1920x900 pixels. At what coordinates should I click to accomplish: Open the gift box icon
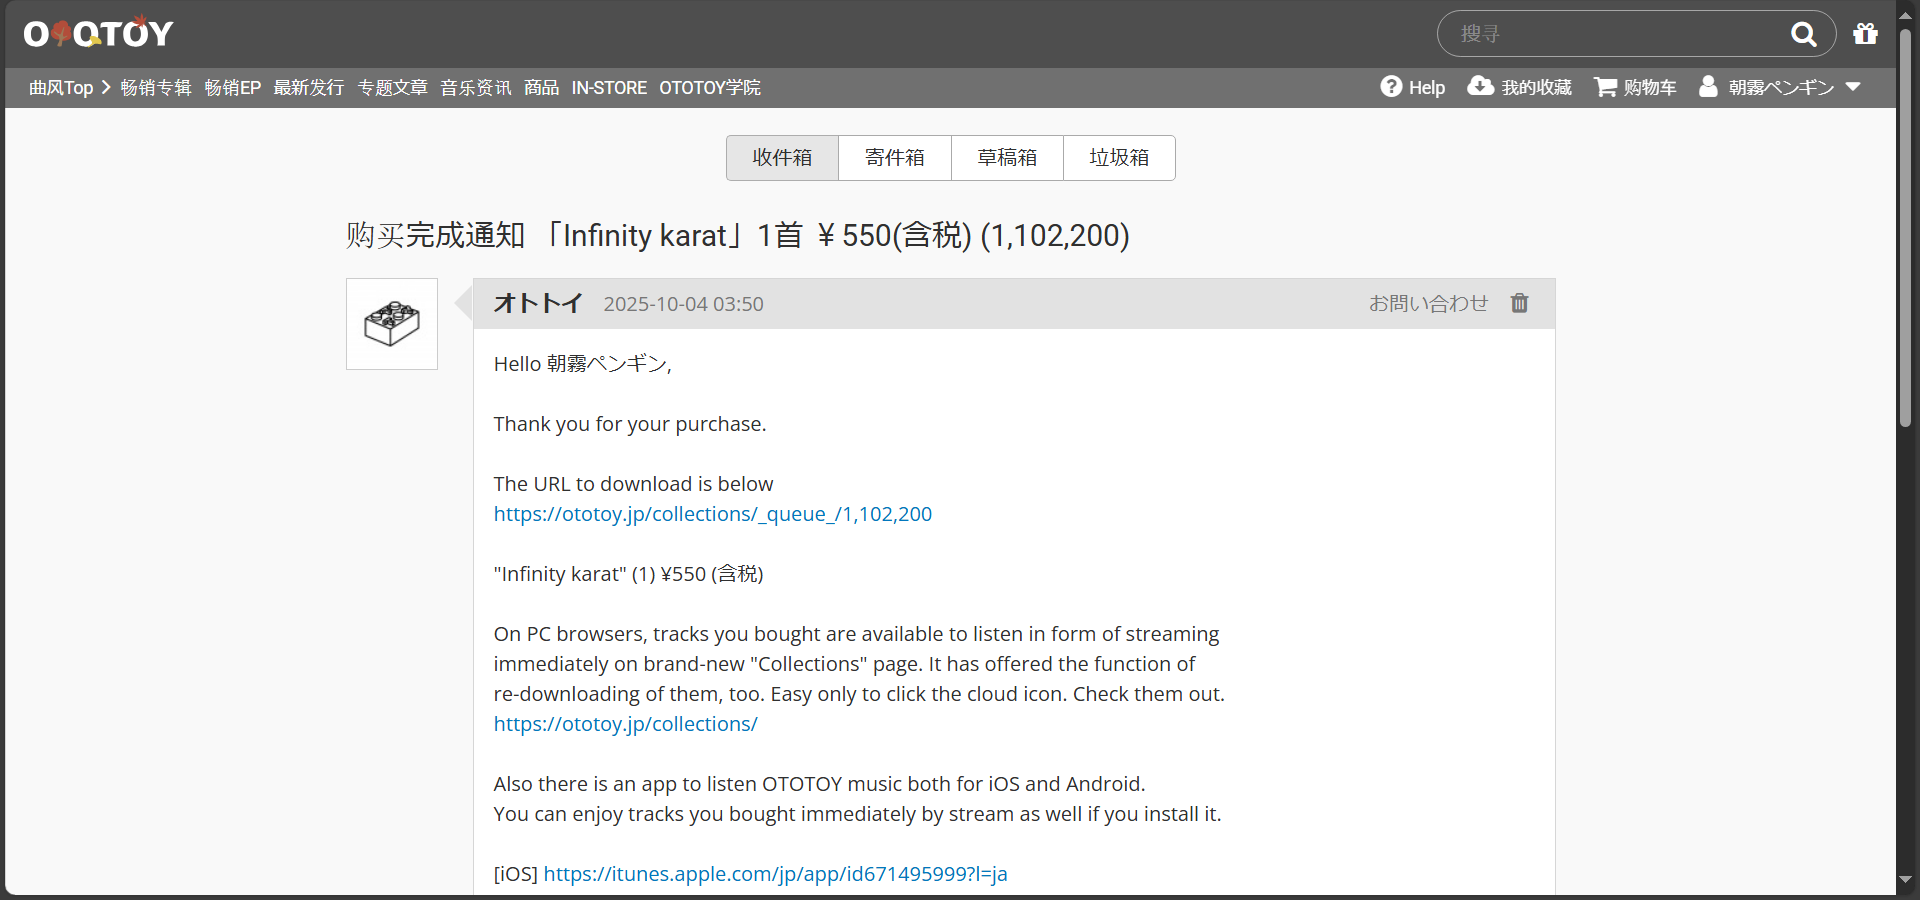[x=1865, y=34]
